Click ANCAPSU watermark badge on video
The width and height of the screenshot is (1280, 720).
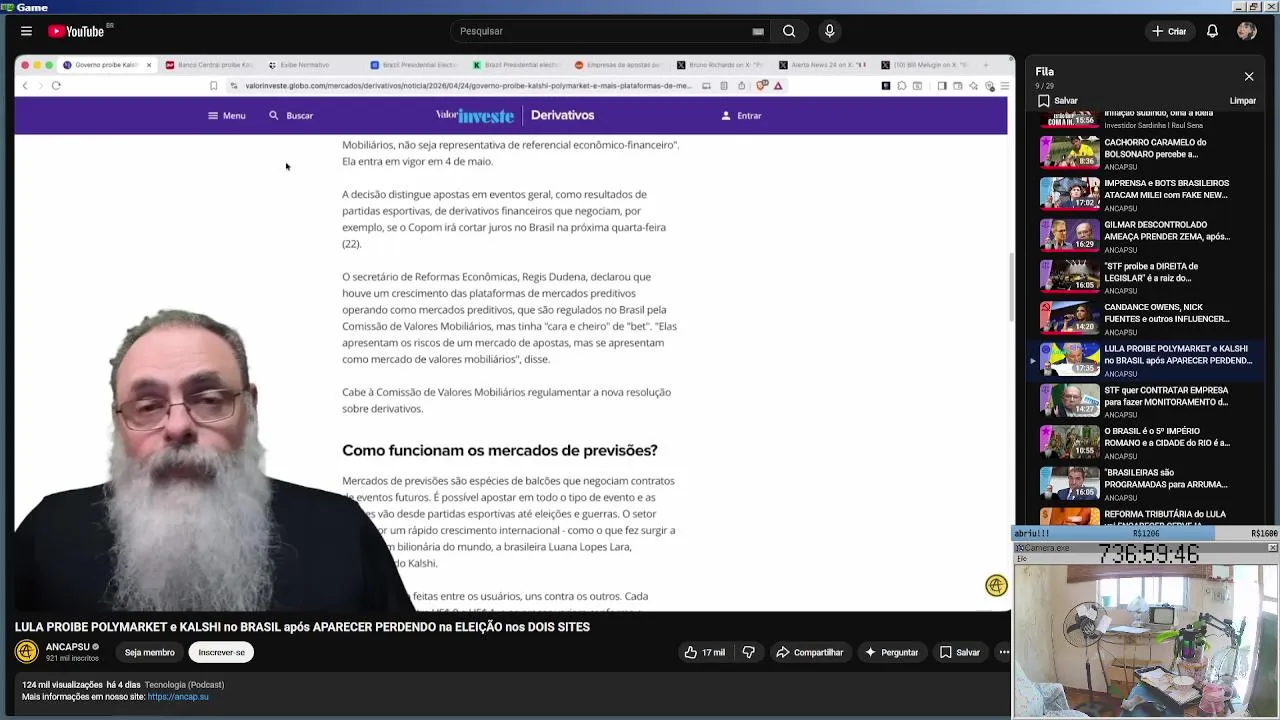tap(996, 586)
